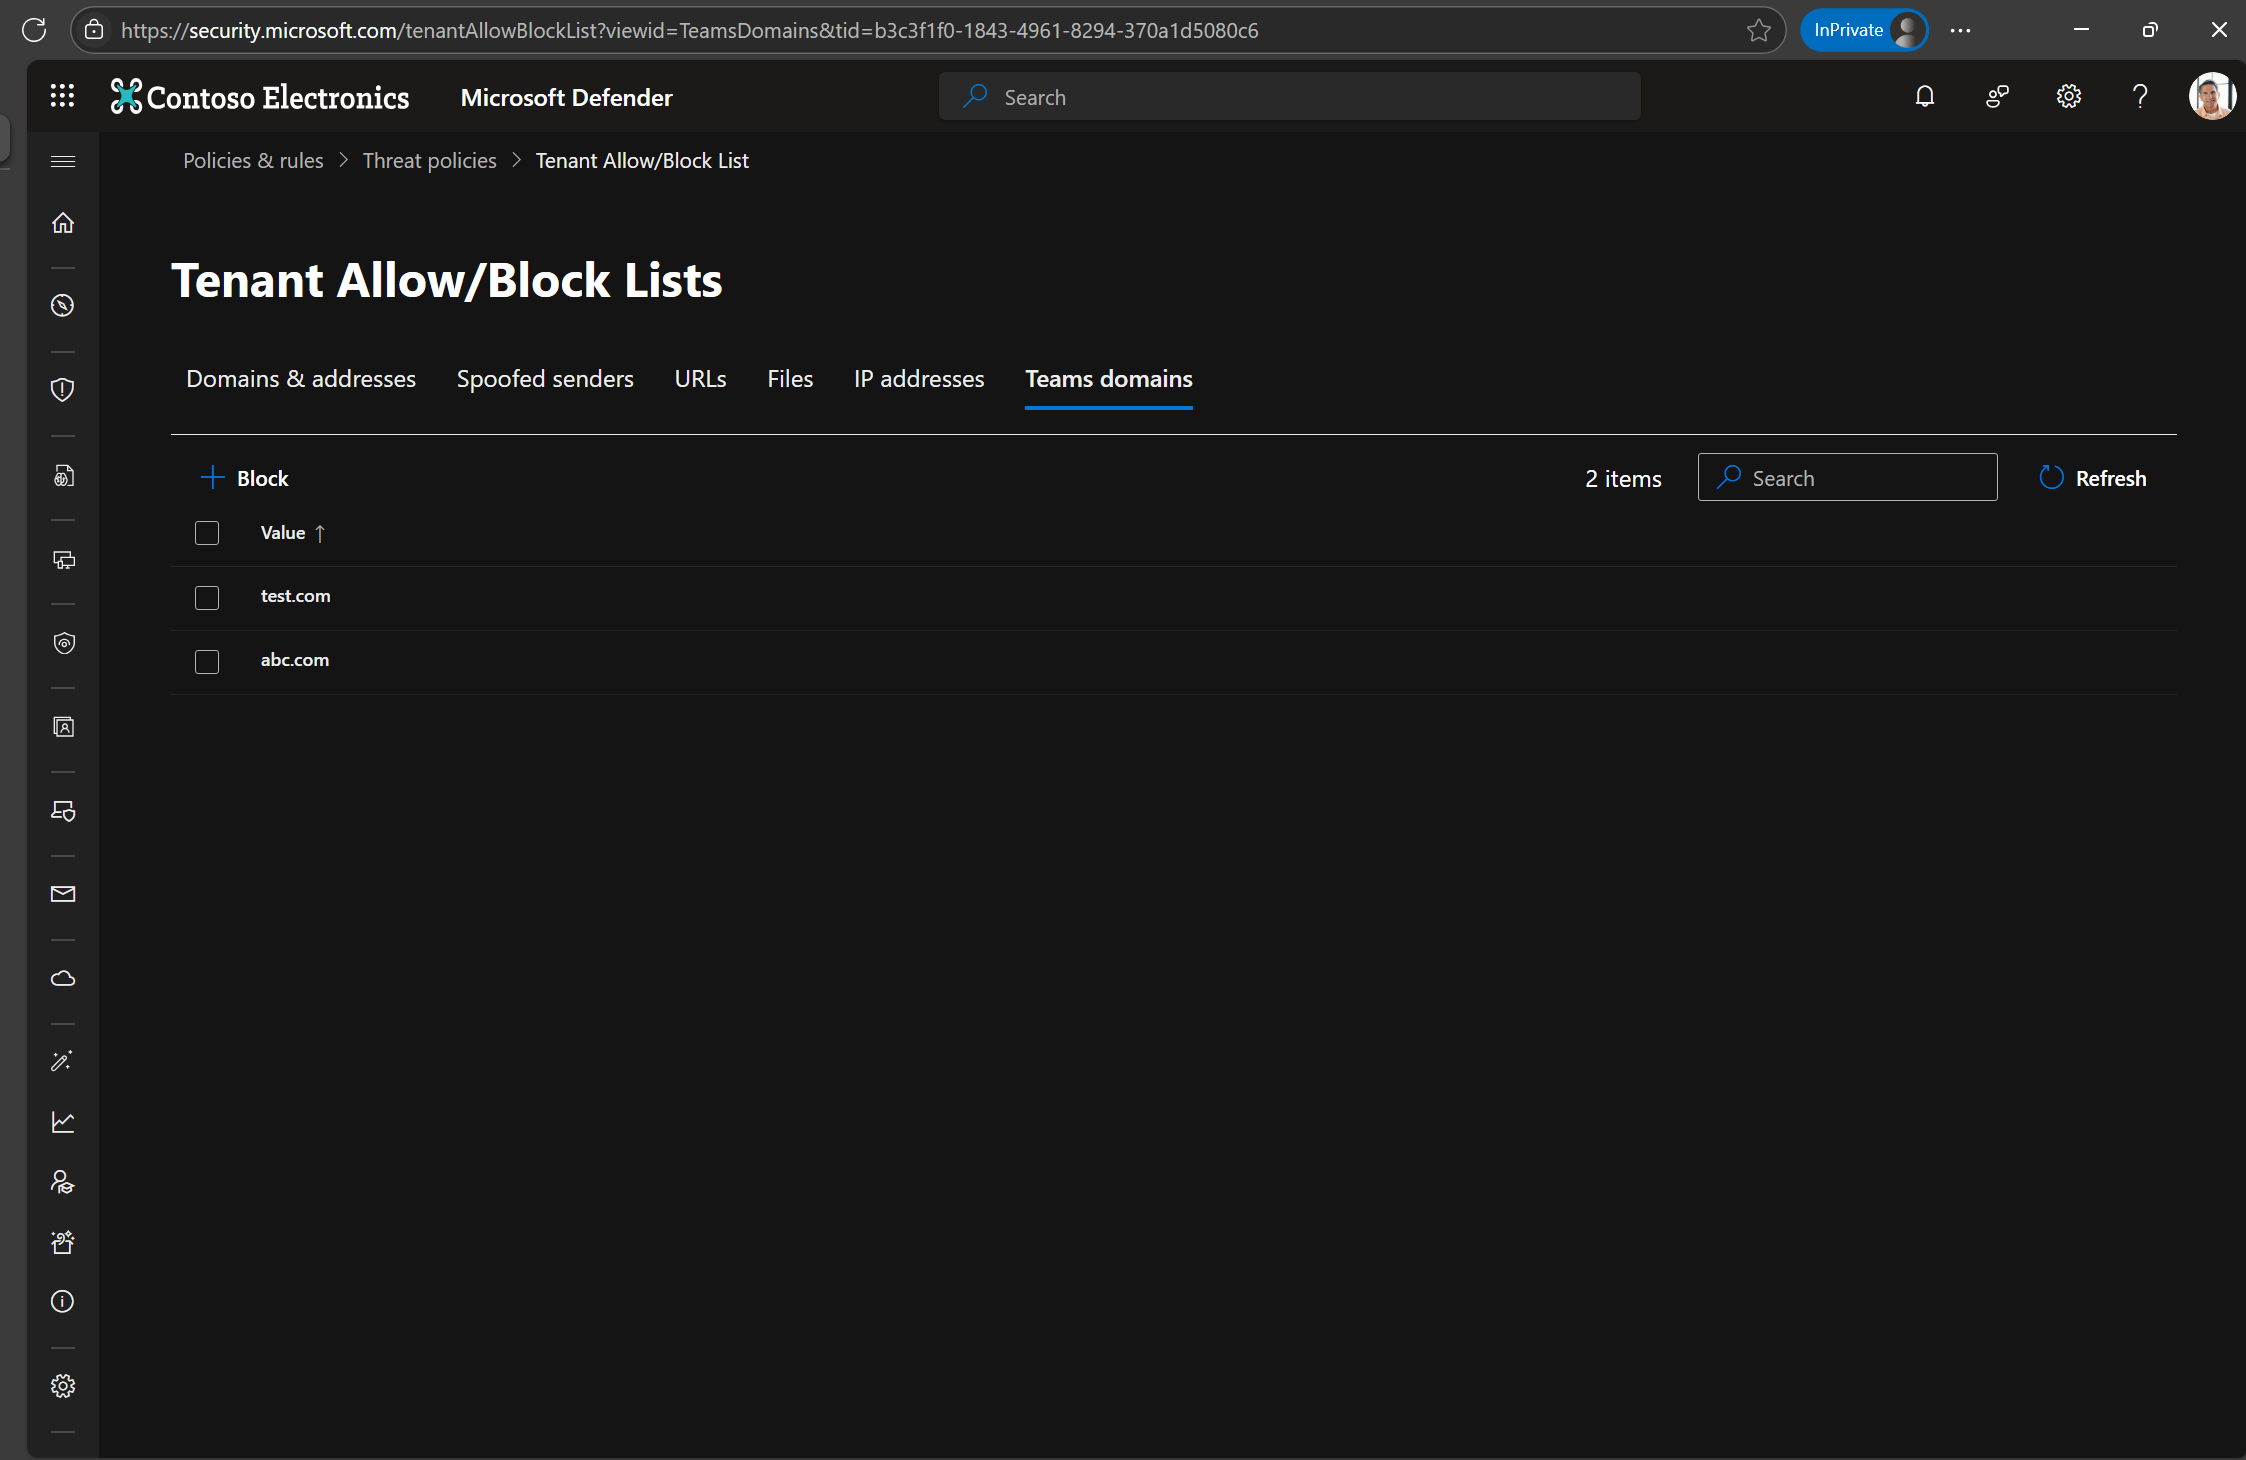
Task: Switch to the Spoofed senders tab
Action: 545,379
